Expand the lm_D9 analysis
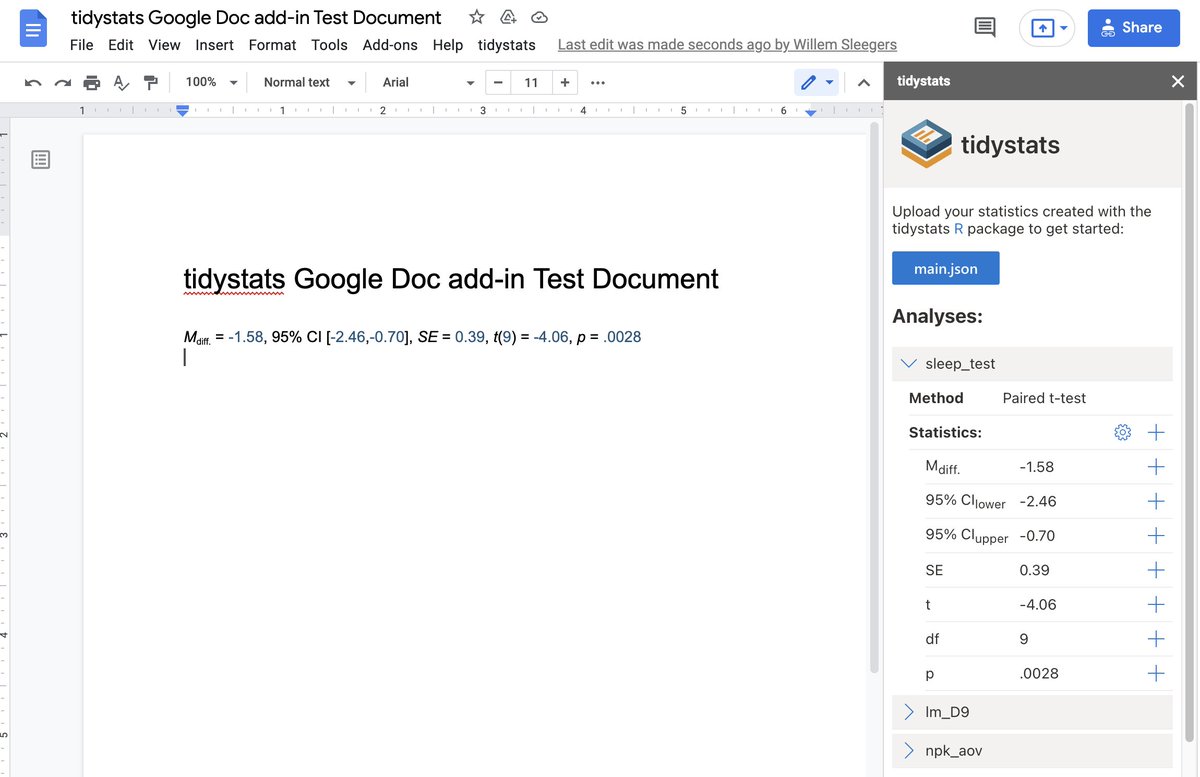 tap(1032, 712)
